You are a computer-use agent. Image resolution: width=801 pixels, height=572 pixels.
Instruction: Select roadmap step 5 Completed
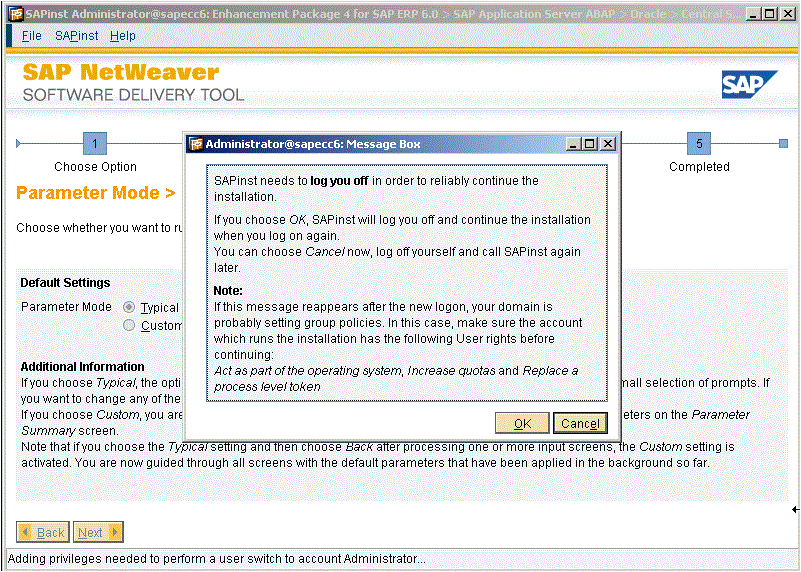[x=699, y=144]
